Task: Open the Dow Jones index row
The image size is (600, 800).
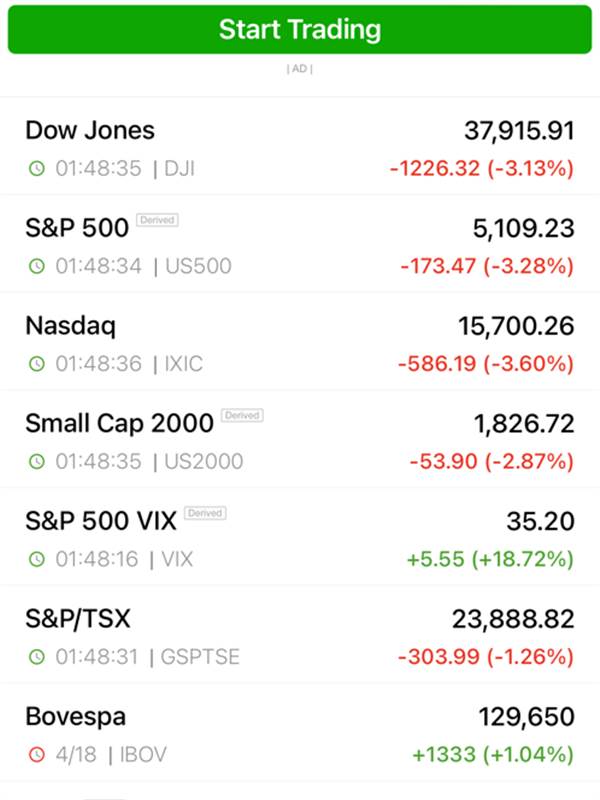Action: coord(300,146)
